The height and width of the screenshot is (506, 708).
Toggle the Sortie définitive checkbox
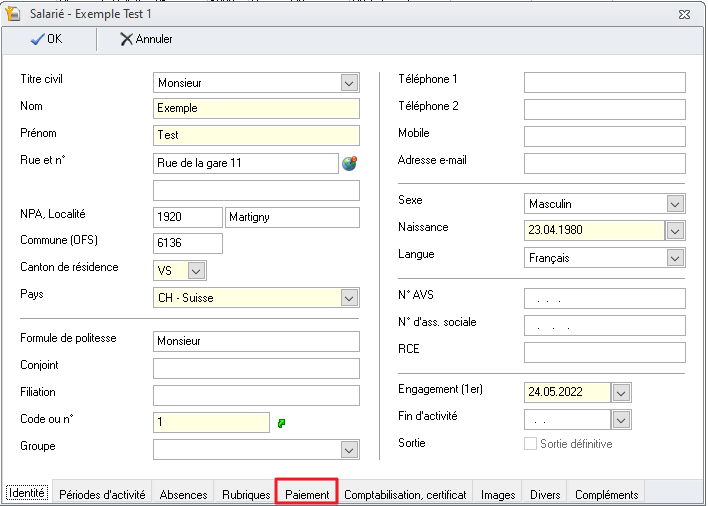click(x=530, y=444)
